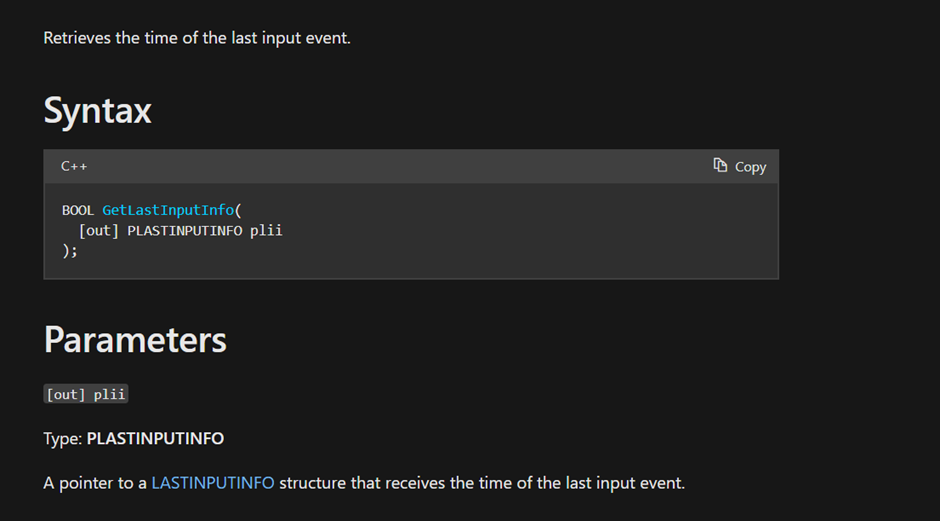Viewport: 940px width, 521px height.
Task: Click the [out] annotation inside the code block
Action: click(99, 230)
